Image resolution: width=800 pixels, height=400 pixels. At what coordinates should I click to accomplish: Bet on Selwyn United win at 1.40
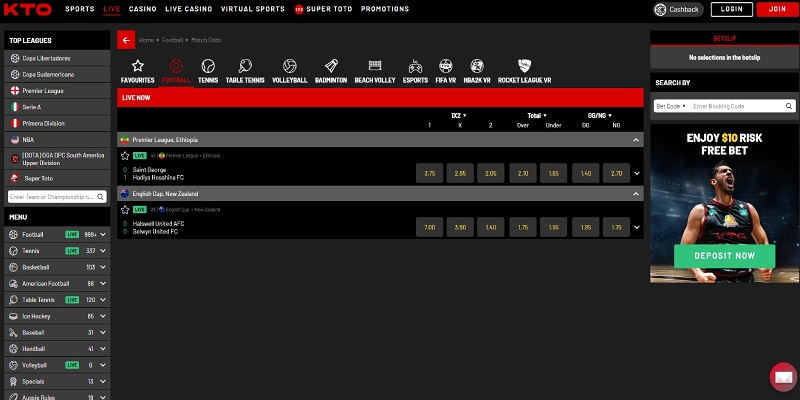coord(491,228)
